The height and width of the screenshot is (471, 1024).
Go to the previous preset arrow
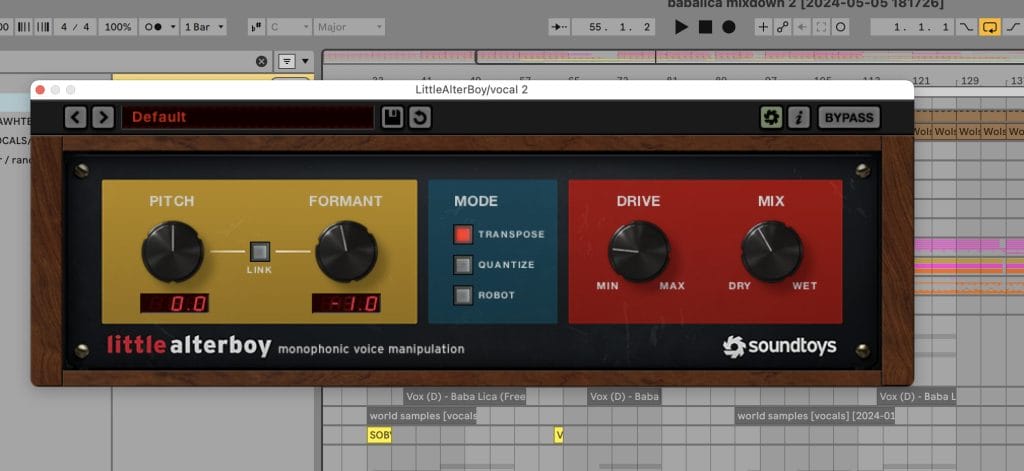76,118
